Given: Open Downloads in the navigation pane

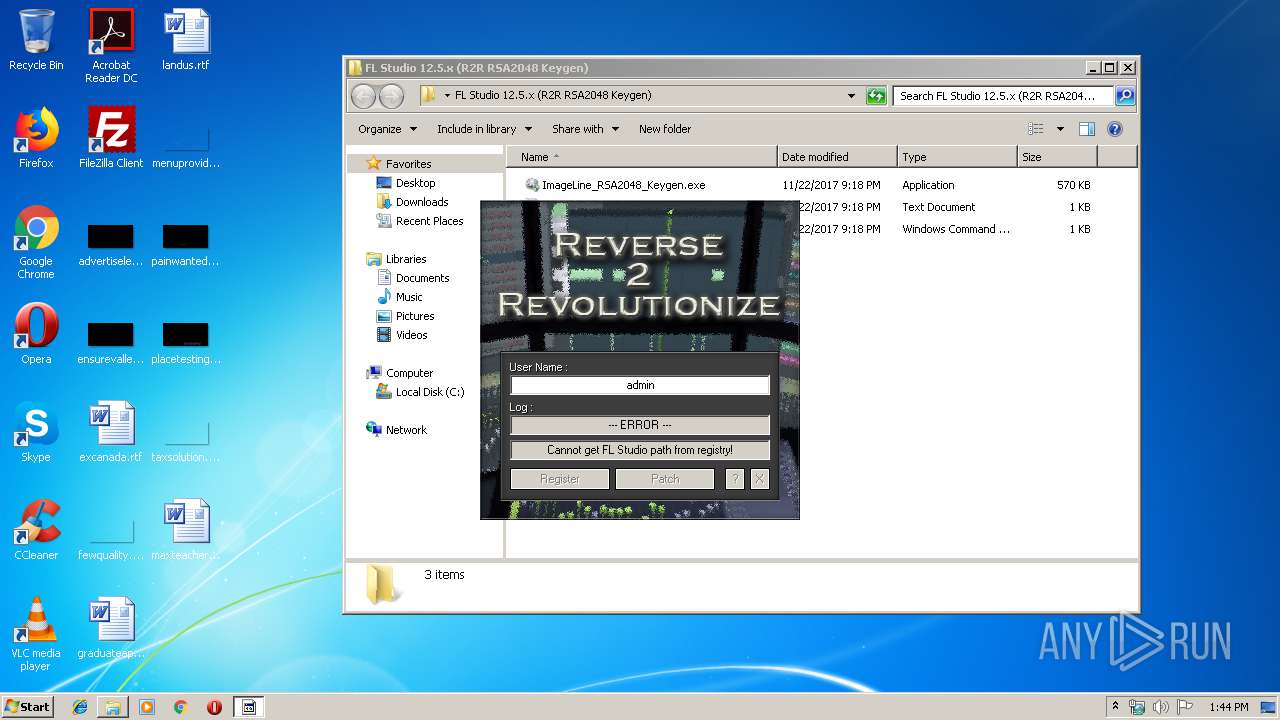Looking at the screenshot, I should pyautogui.click(x=421, y=202).
